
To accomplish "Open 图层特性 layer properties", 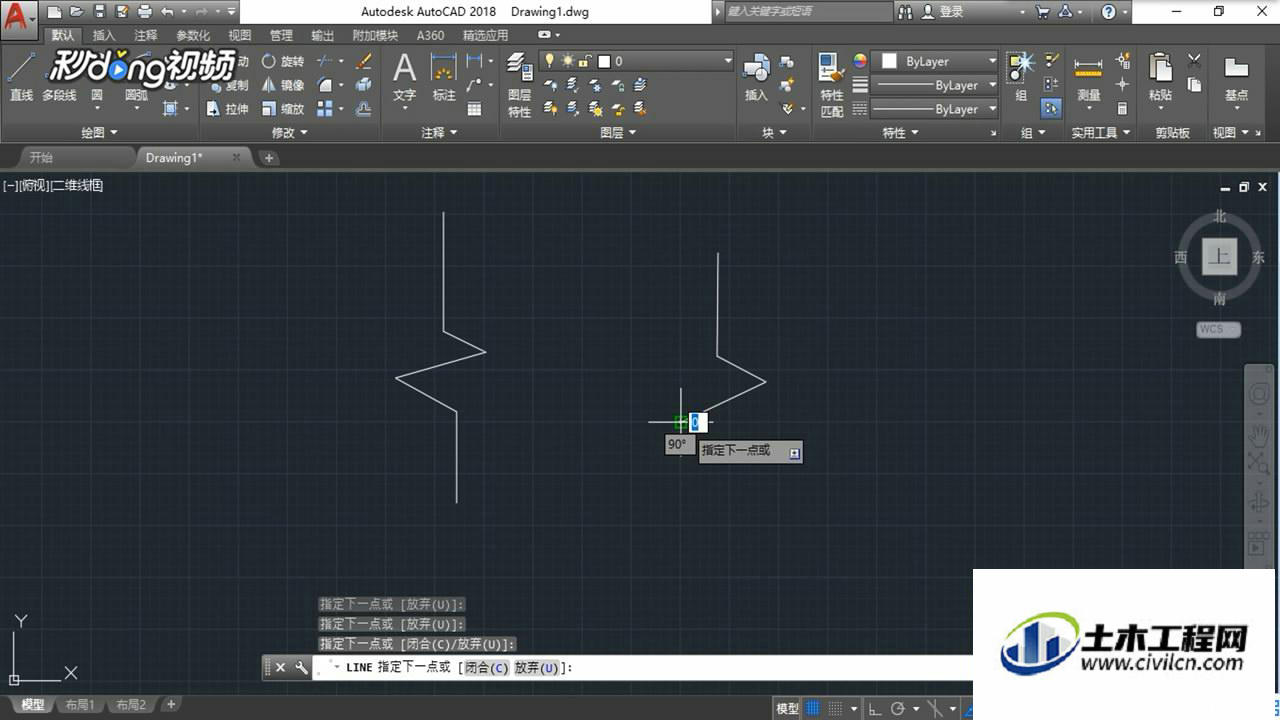I will [x=519, y=85].
